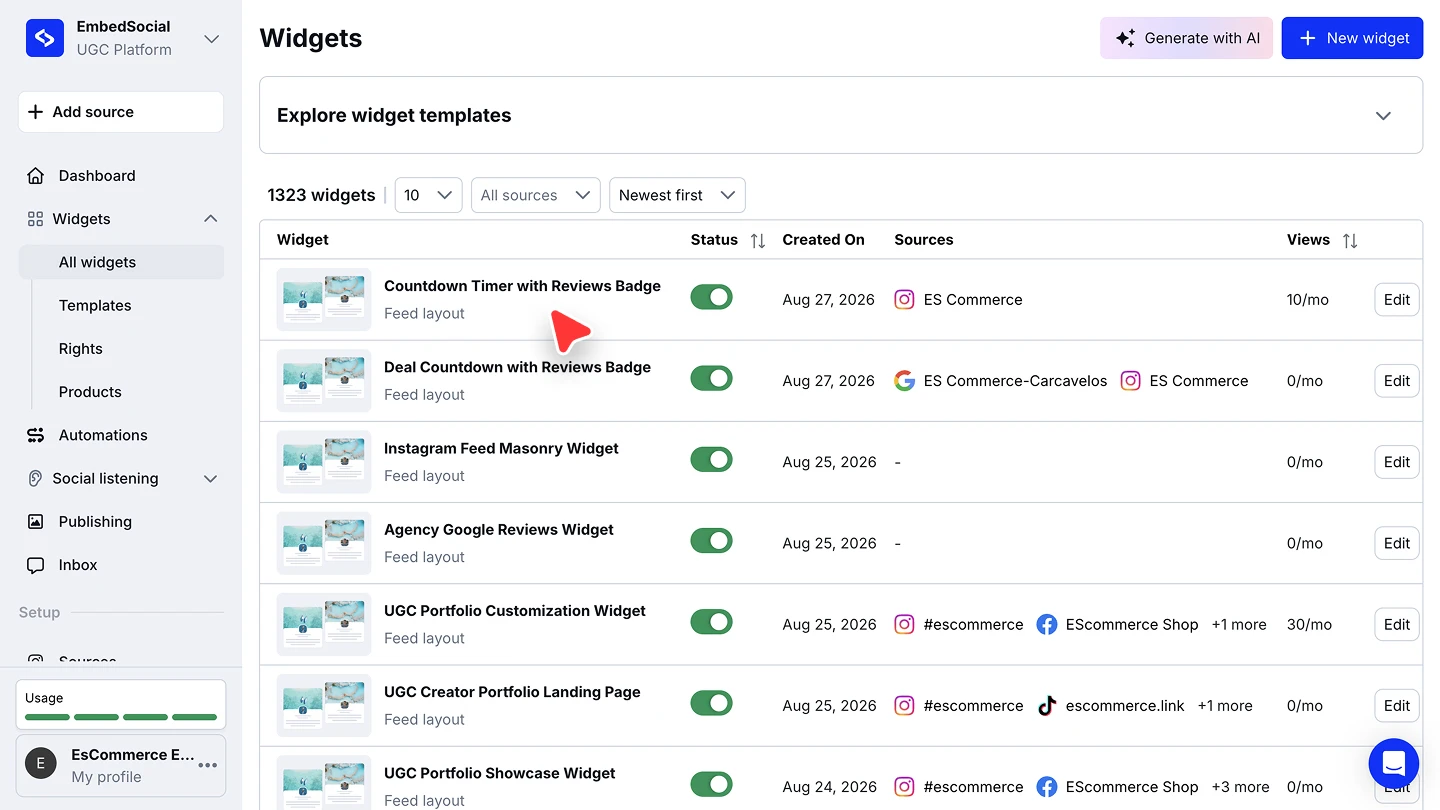Click the EmbedSocial logo icon
Viewport: 1440px width, 810px height.
coord(45,38)
